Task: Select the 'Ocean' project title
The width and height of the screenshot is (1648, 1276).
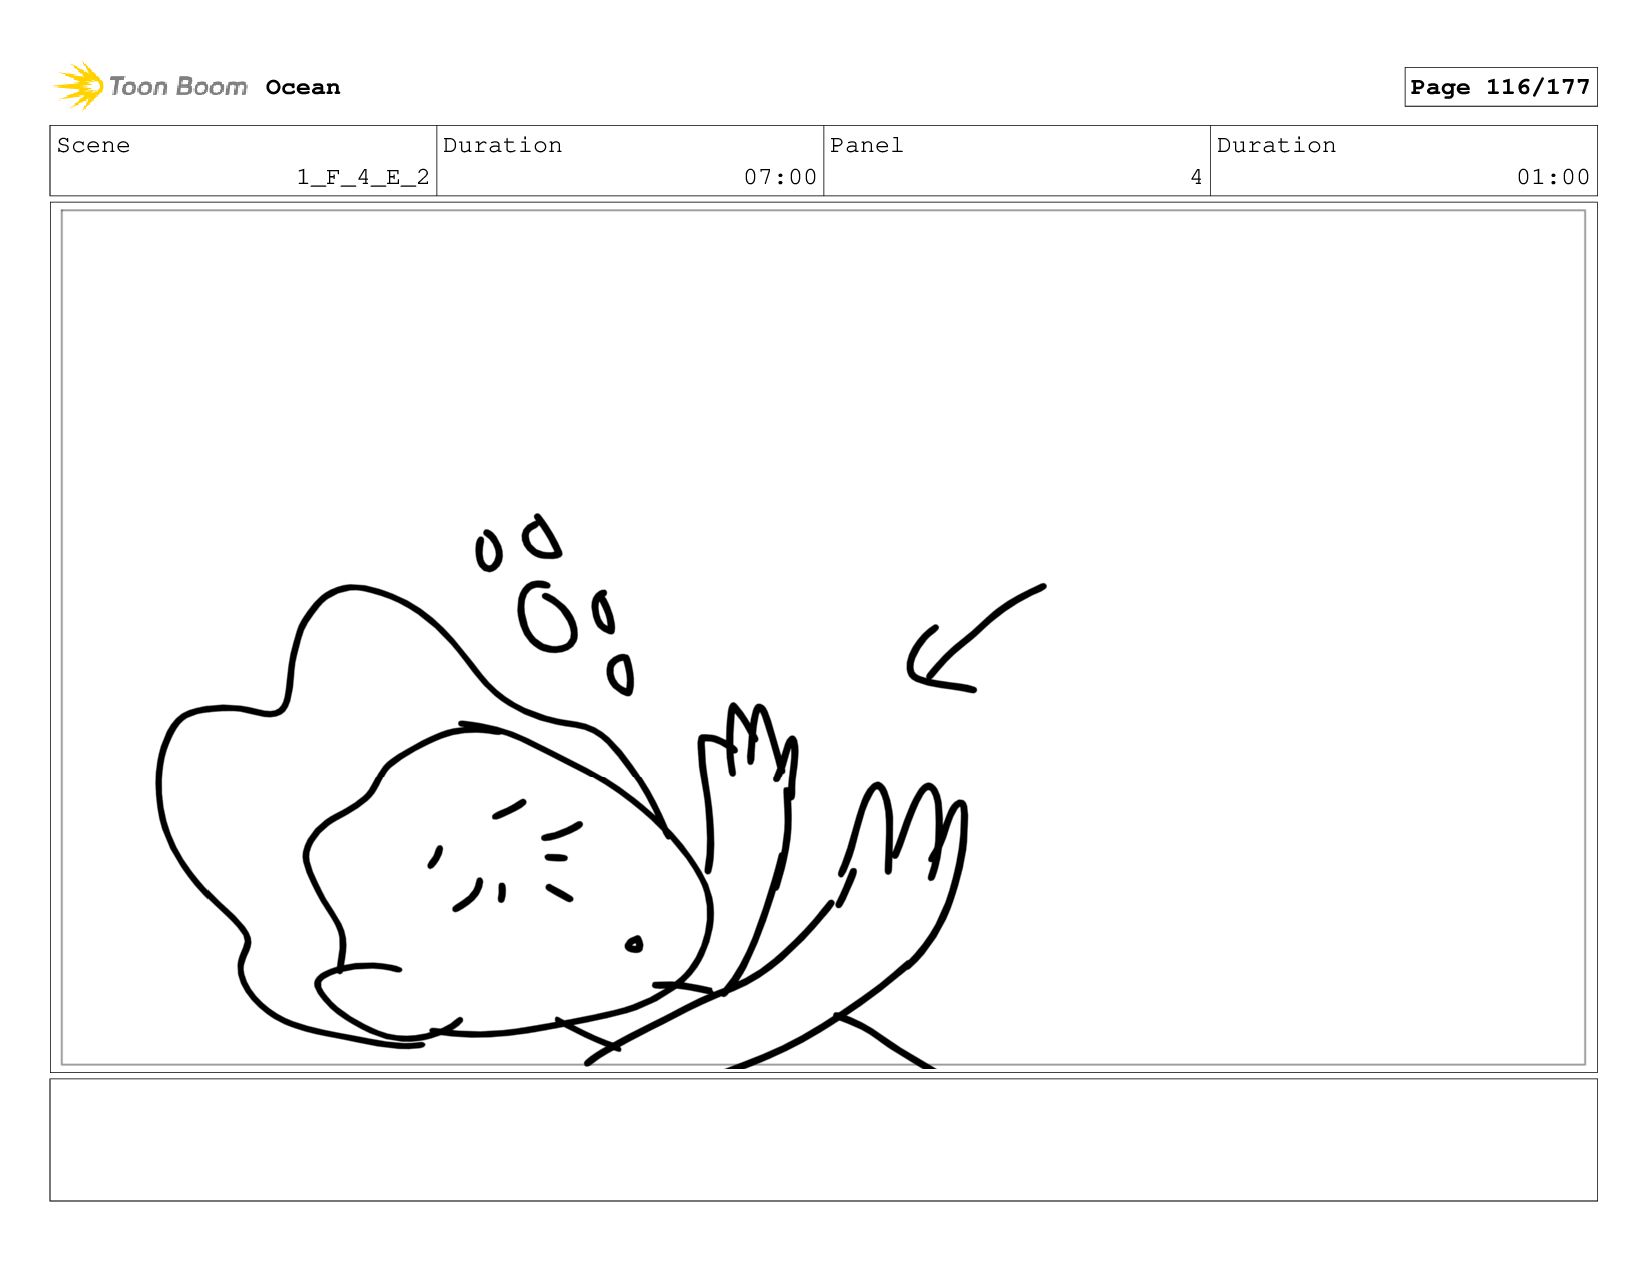Action: pos(303,88)
